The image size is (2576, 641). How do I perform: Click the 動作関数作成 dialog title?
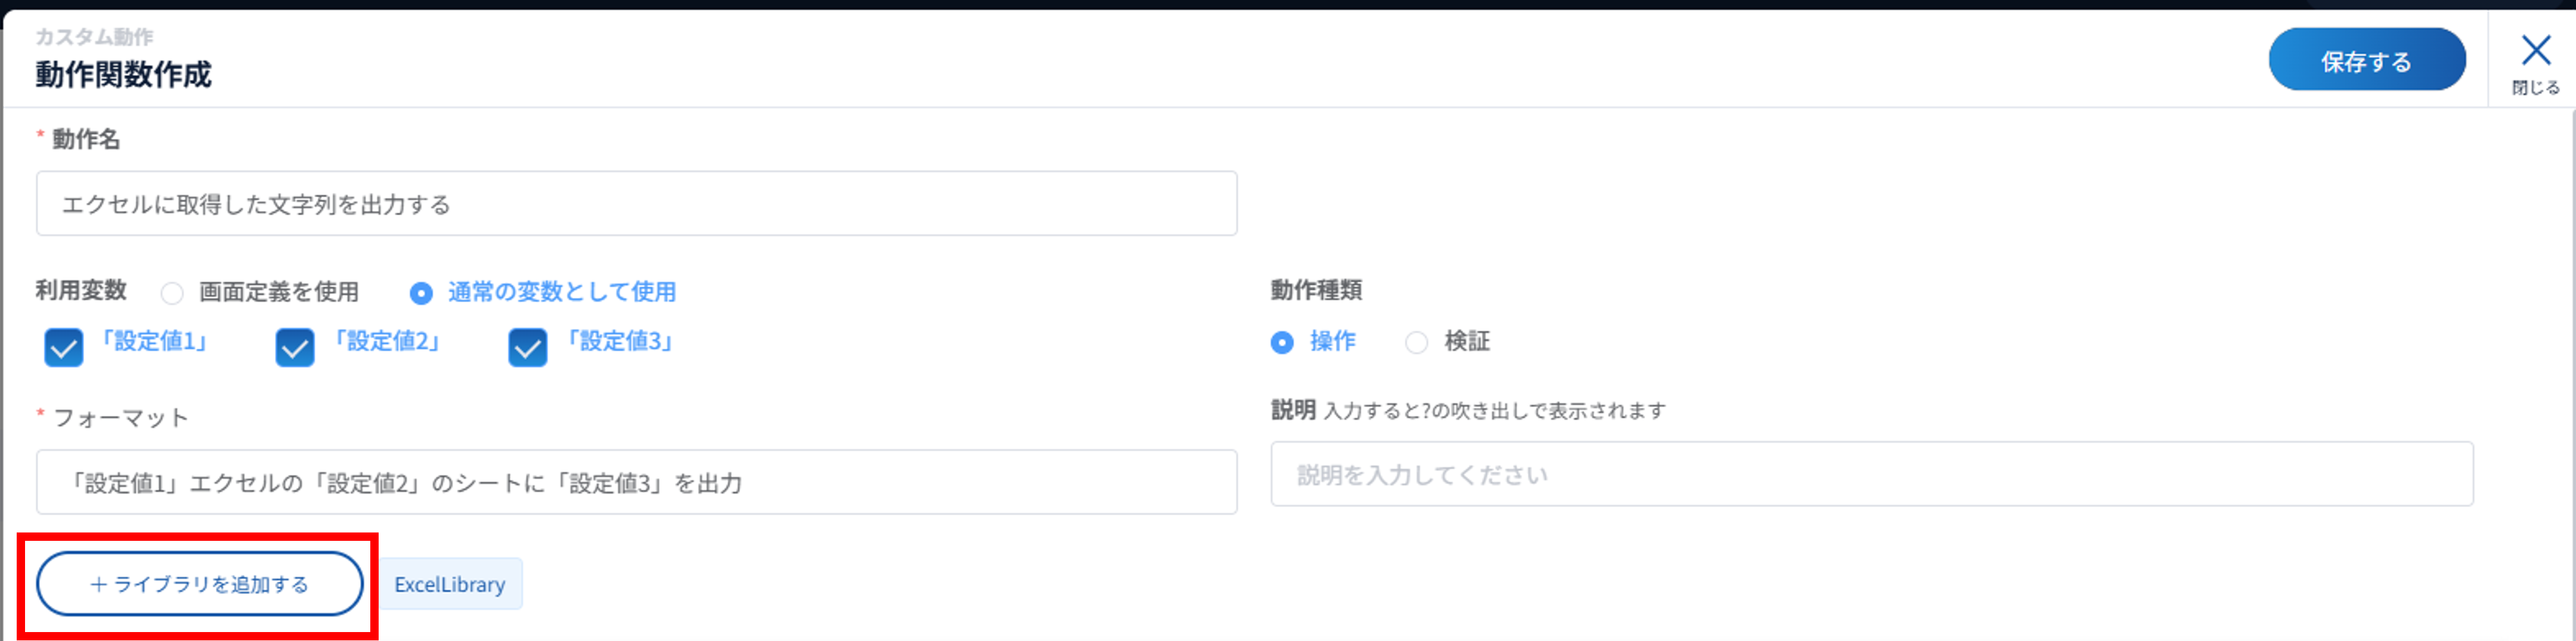124,75
